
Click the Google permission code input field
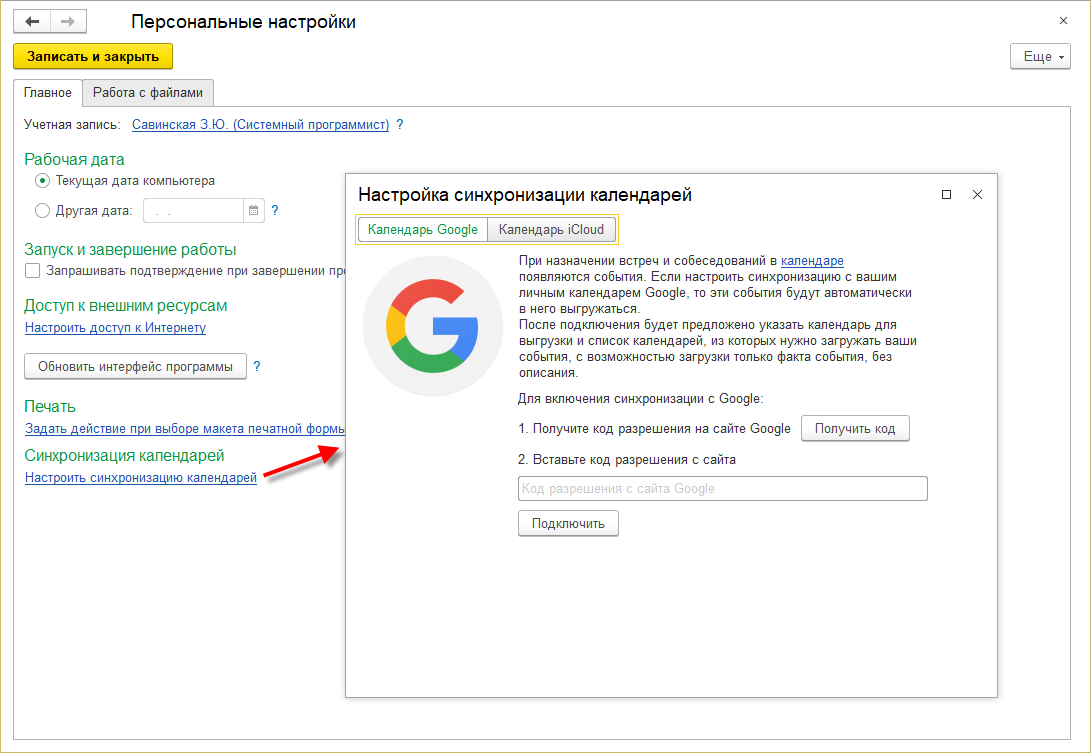click(722, 489)
